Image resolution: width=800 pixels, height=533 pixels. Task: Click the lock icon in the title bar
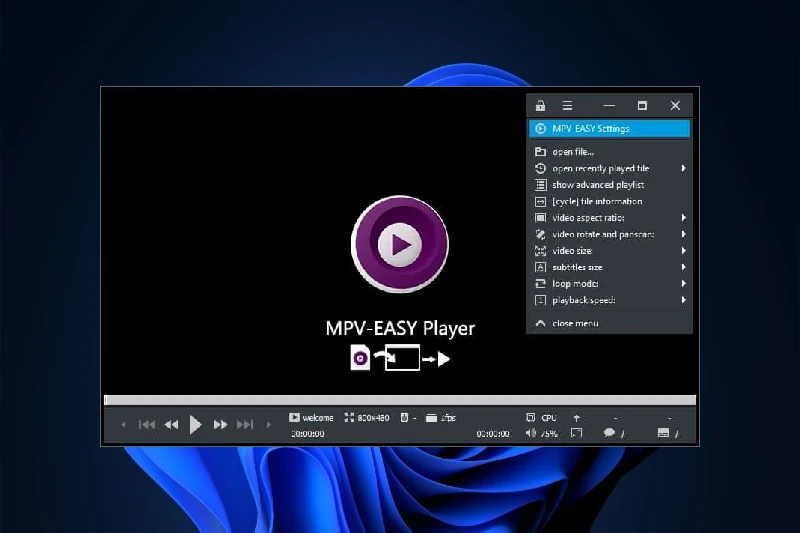coord(540,106)
